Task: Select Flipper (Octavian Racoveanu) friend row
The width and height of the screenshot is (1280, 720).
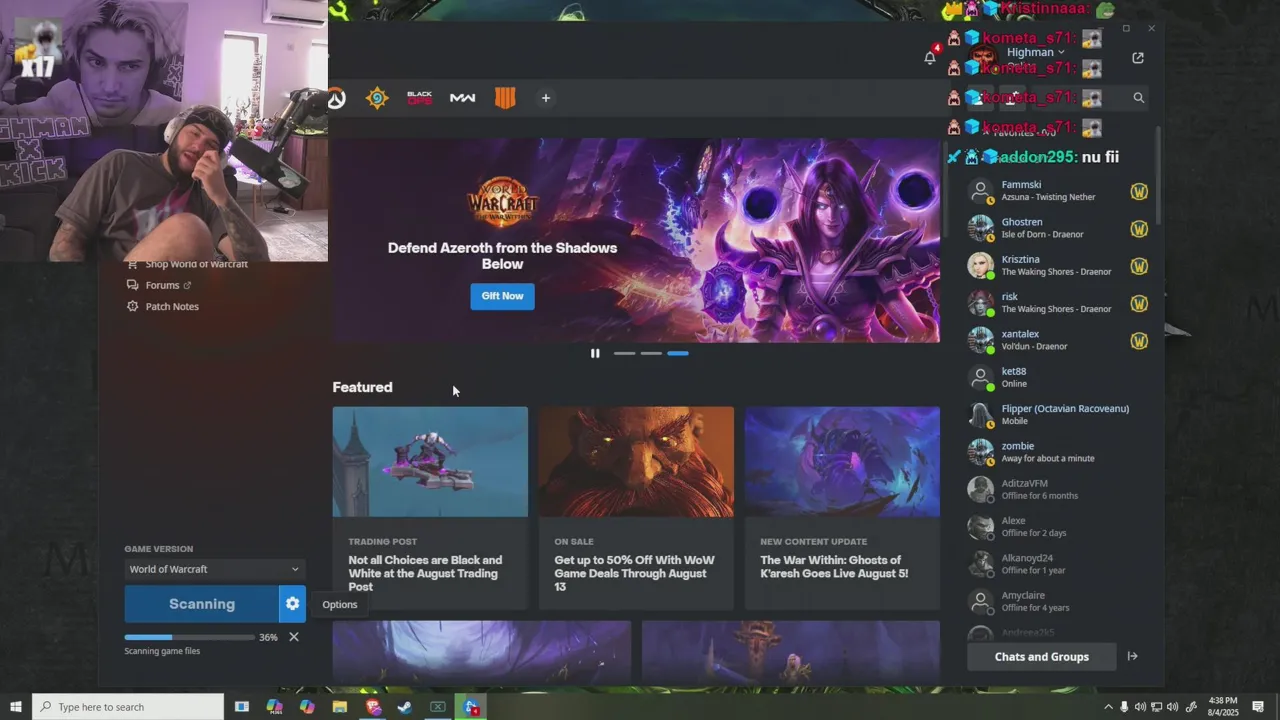Action: click(x=1057, y=415)
